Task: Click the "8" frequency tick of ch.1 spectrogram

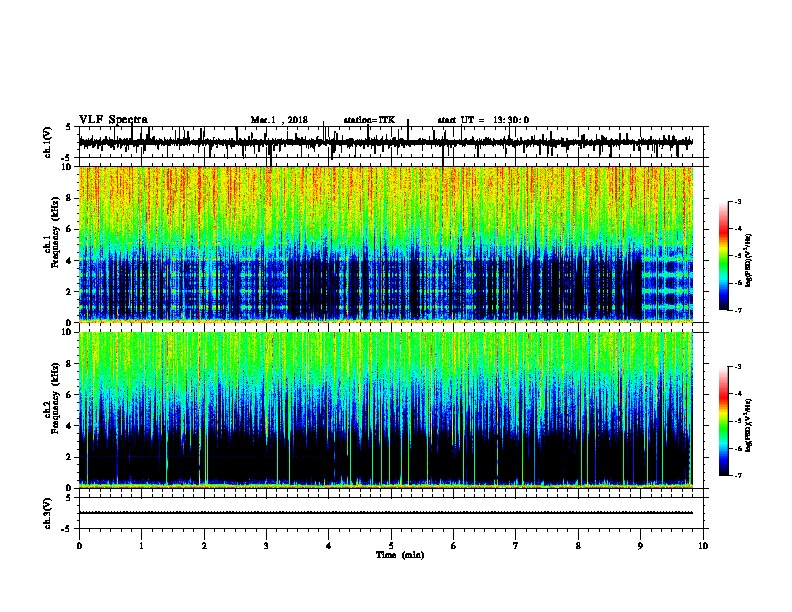Action: (x=70, y=198)
